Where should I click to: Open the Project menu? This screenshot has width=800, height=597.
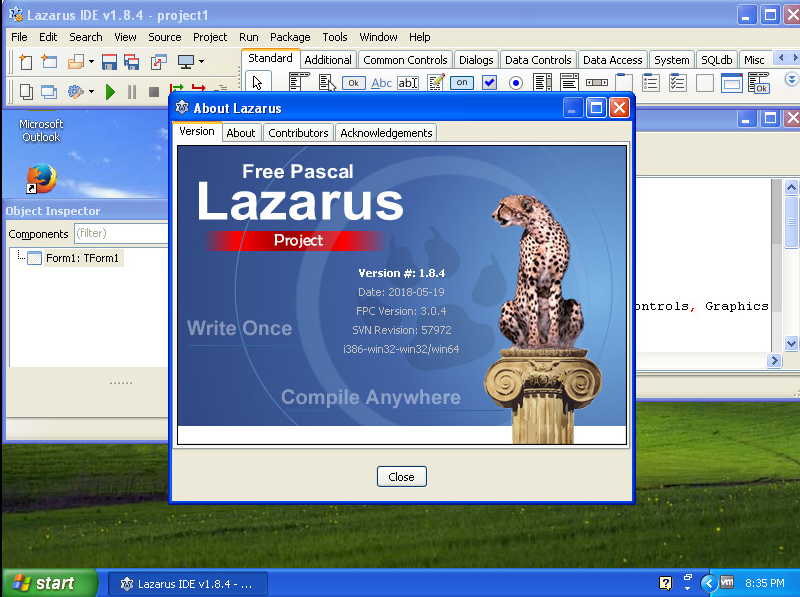point(210,37)
